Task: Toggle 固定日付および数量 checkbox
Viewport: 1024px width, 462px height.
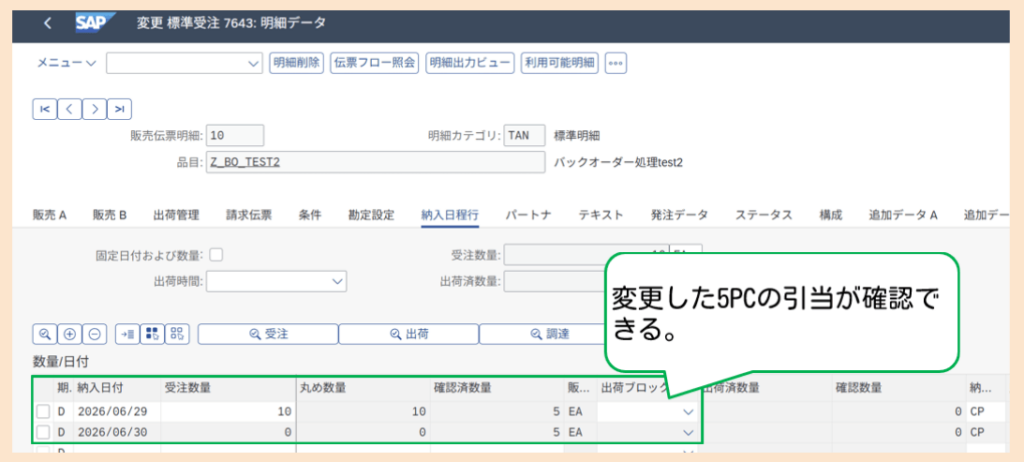Action: click(x=216, y=255)
